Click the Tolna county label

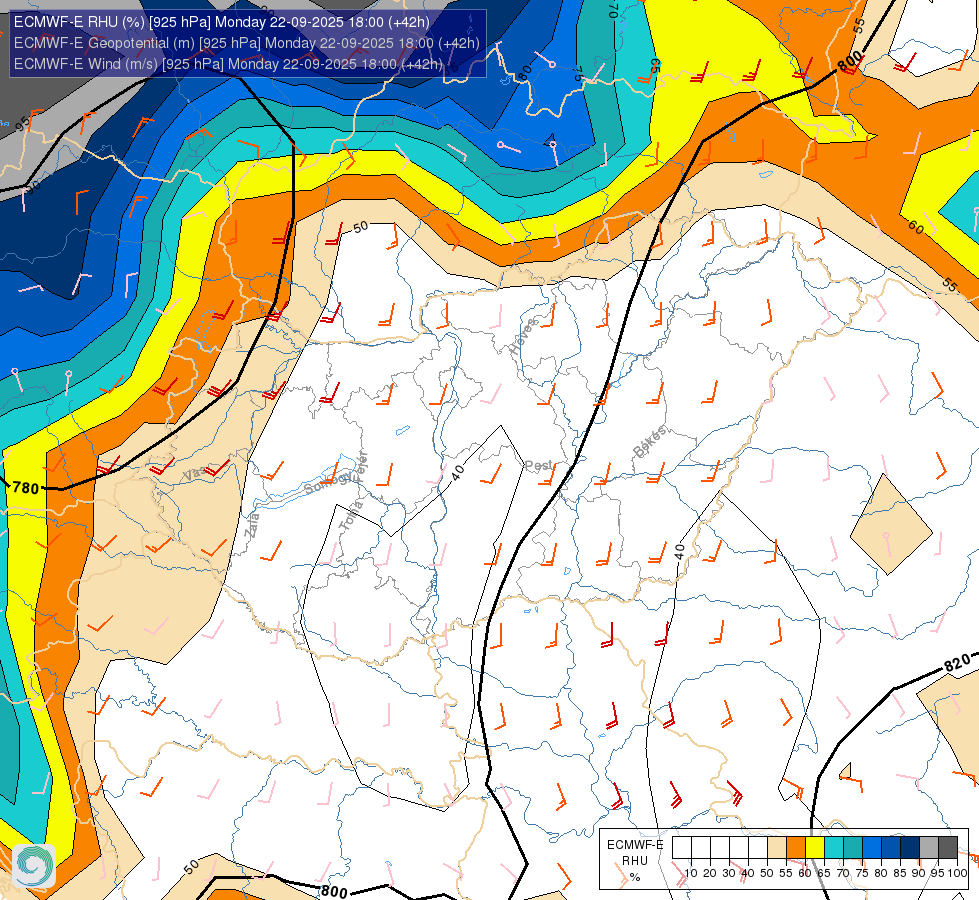pyautogui.click(x=351, y=516)
